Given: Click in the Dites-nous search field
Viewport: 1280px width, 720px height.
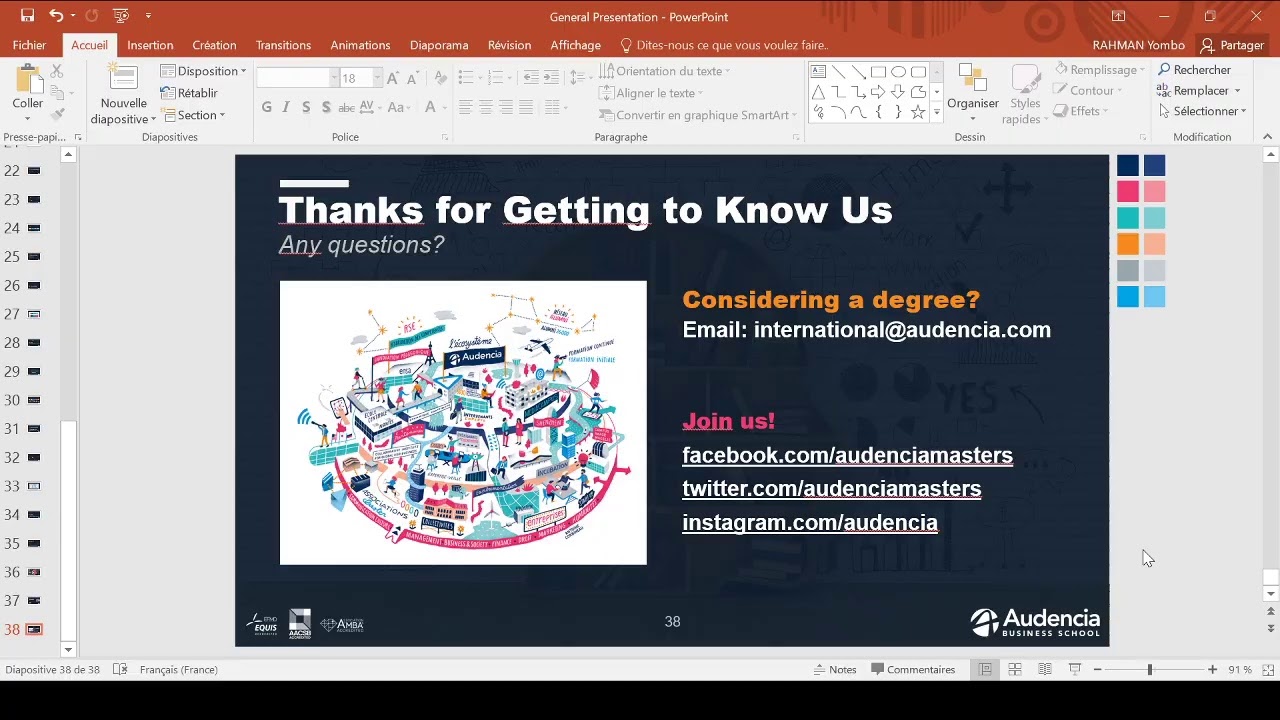Looking at the screenshot, I should click(724, 45).
